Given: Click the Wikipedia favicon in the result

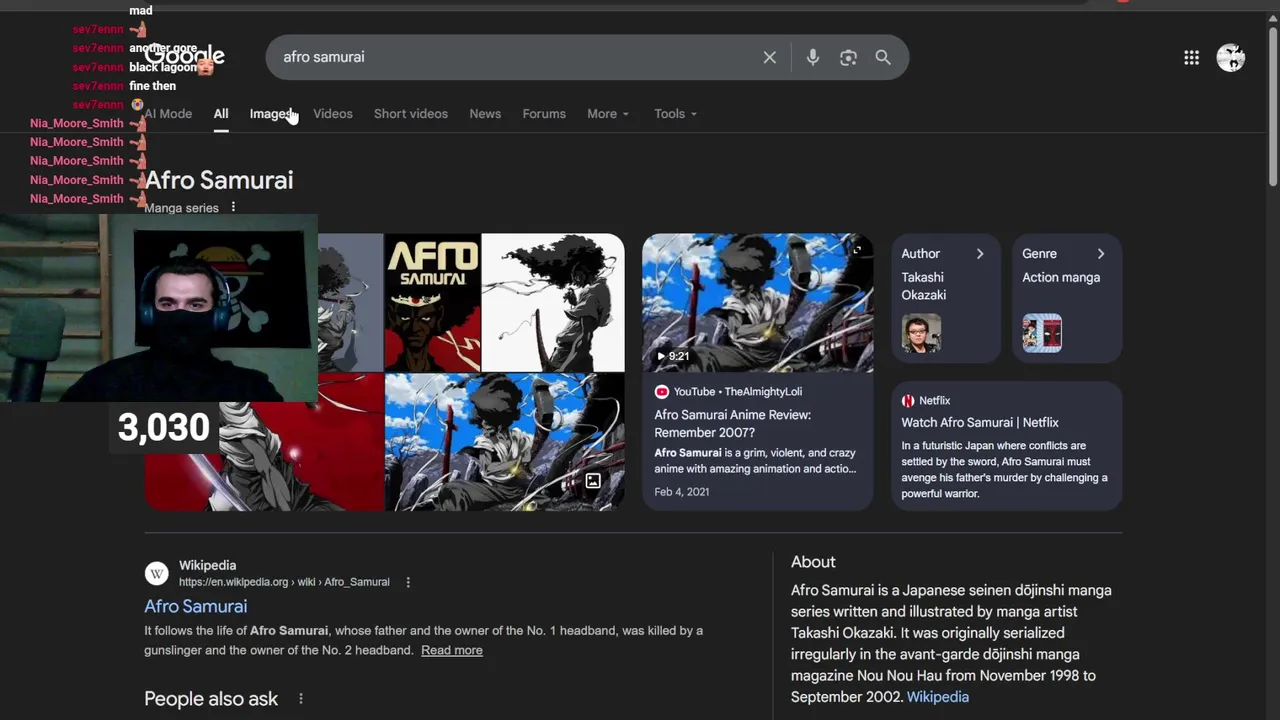Looking at the screenshot, I should point(156,573).
